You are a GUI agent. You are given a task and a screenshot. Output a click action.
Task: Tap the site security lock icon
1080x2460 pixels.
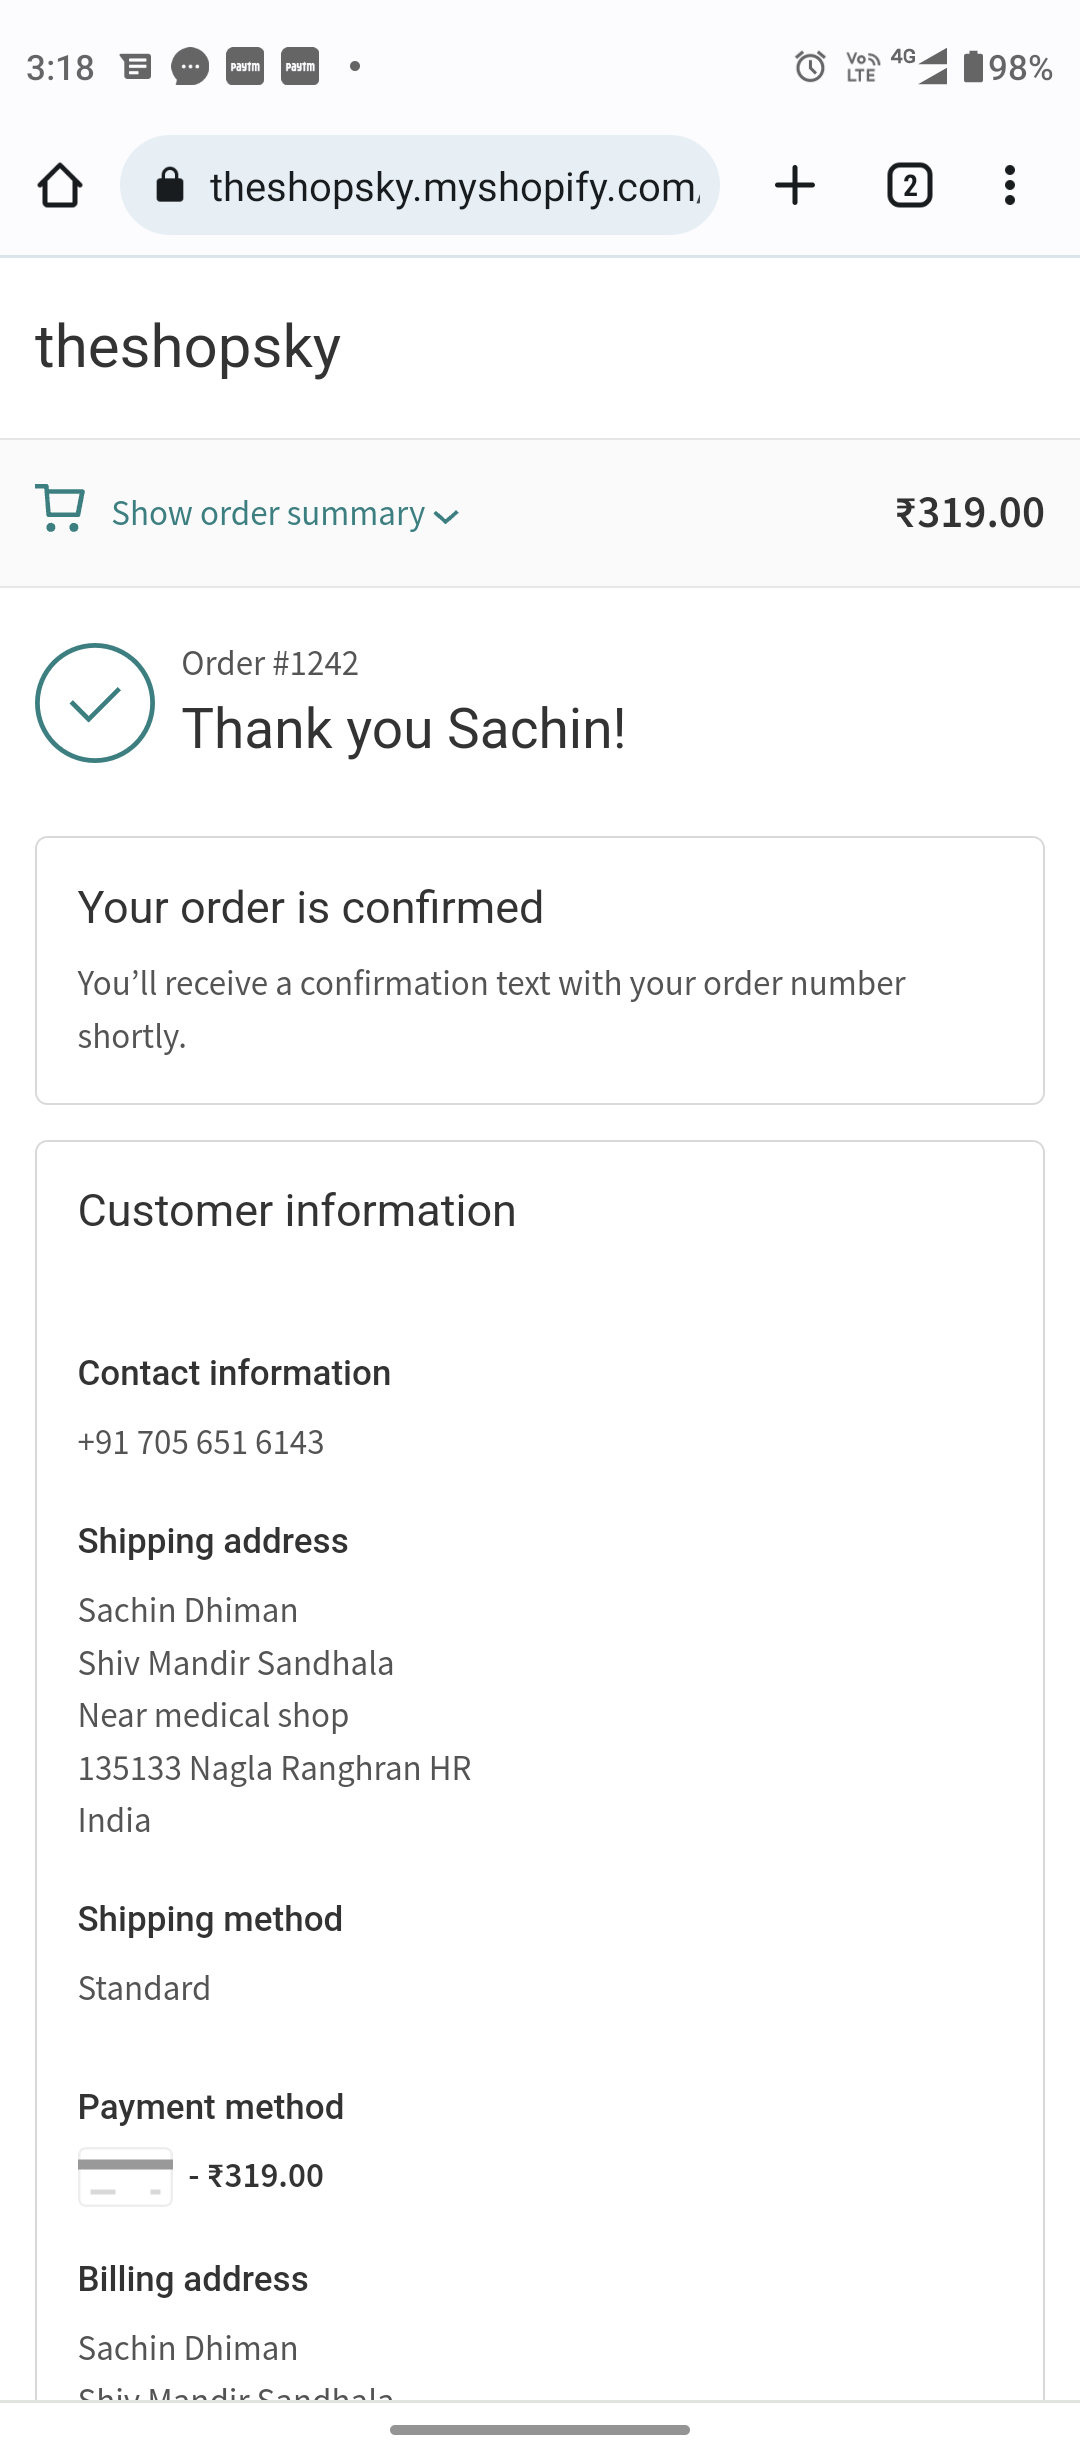170,186
